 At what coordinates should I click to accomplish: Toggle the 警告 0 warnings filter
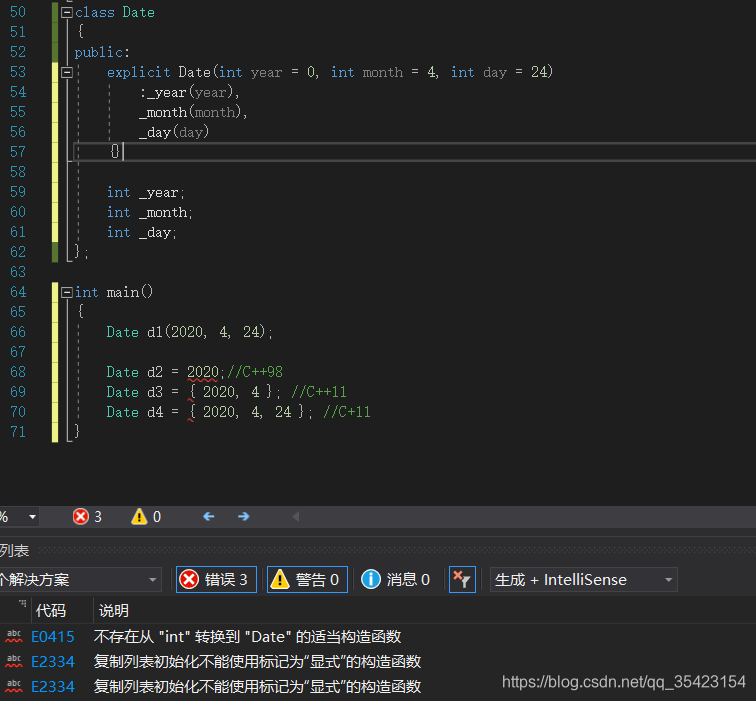pyautogui.click(x=307, y=580)
